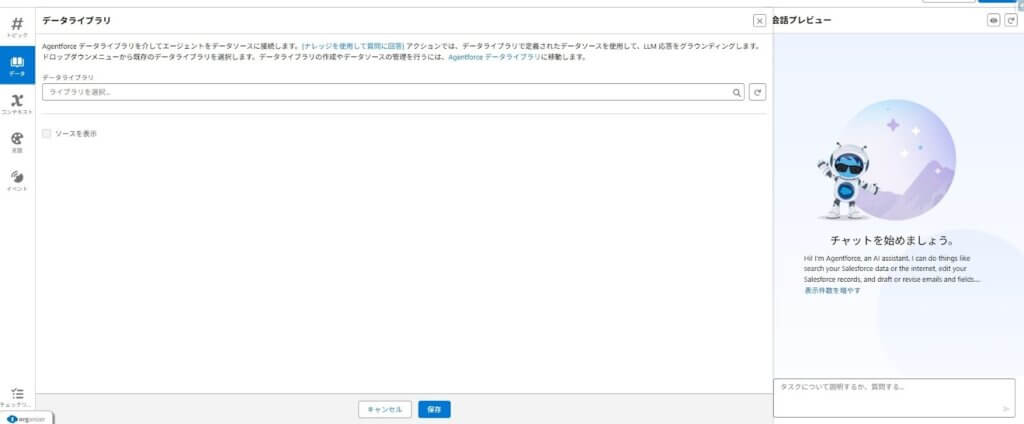Click the organizer badge in bottom-left corner
1024x424 pixels.
pyautogui.click(x=26, y=419)
